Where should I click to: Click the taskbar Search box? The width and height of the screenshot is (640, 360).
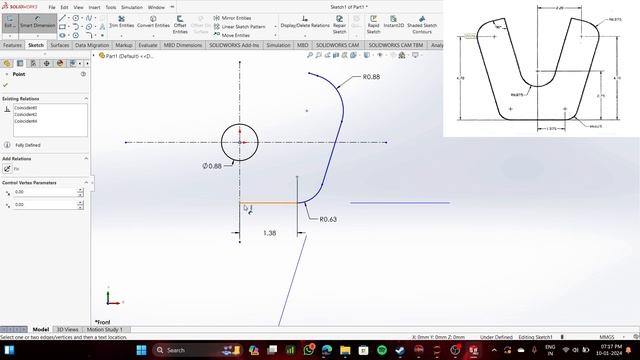[x=197, y=350]
